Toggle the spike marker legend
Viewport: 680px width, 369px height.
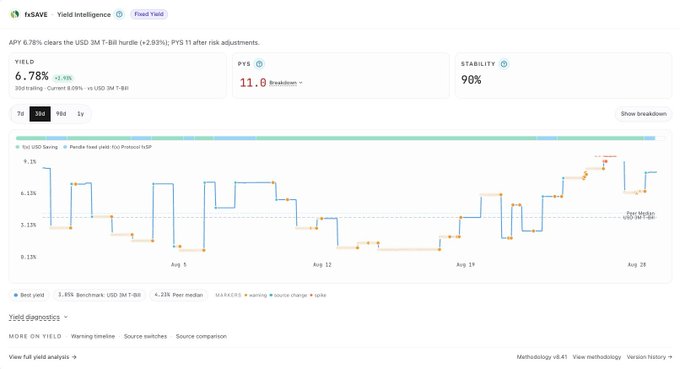tap(318, 295)
